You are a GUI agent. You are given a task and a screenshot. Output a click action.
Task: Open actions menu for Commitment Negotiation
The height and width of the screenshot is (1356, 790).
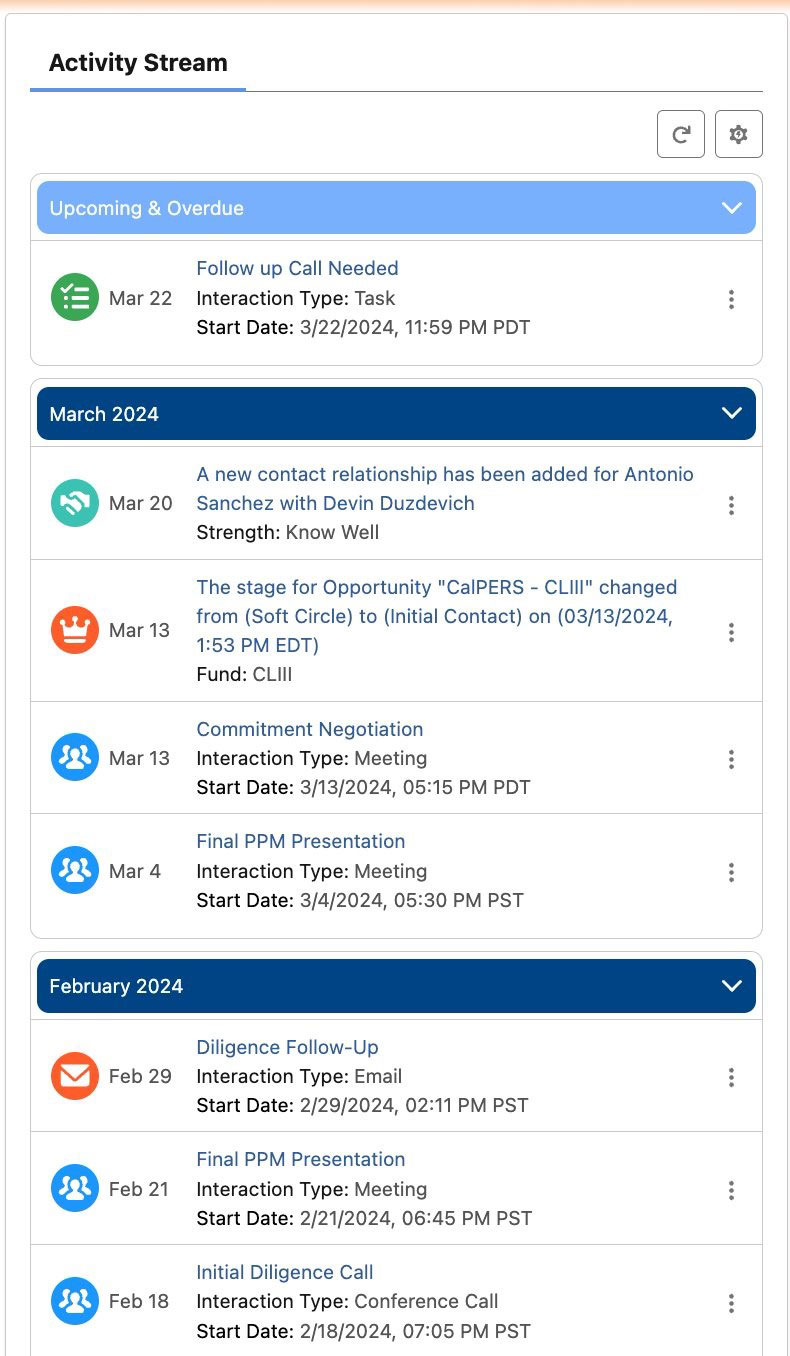732,759
